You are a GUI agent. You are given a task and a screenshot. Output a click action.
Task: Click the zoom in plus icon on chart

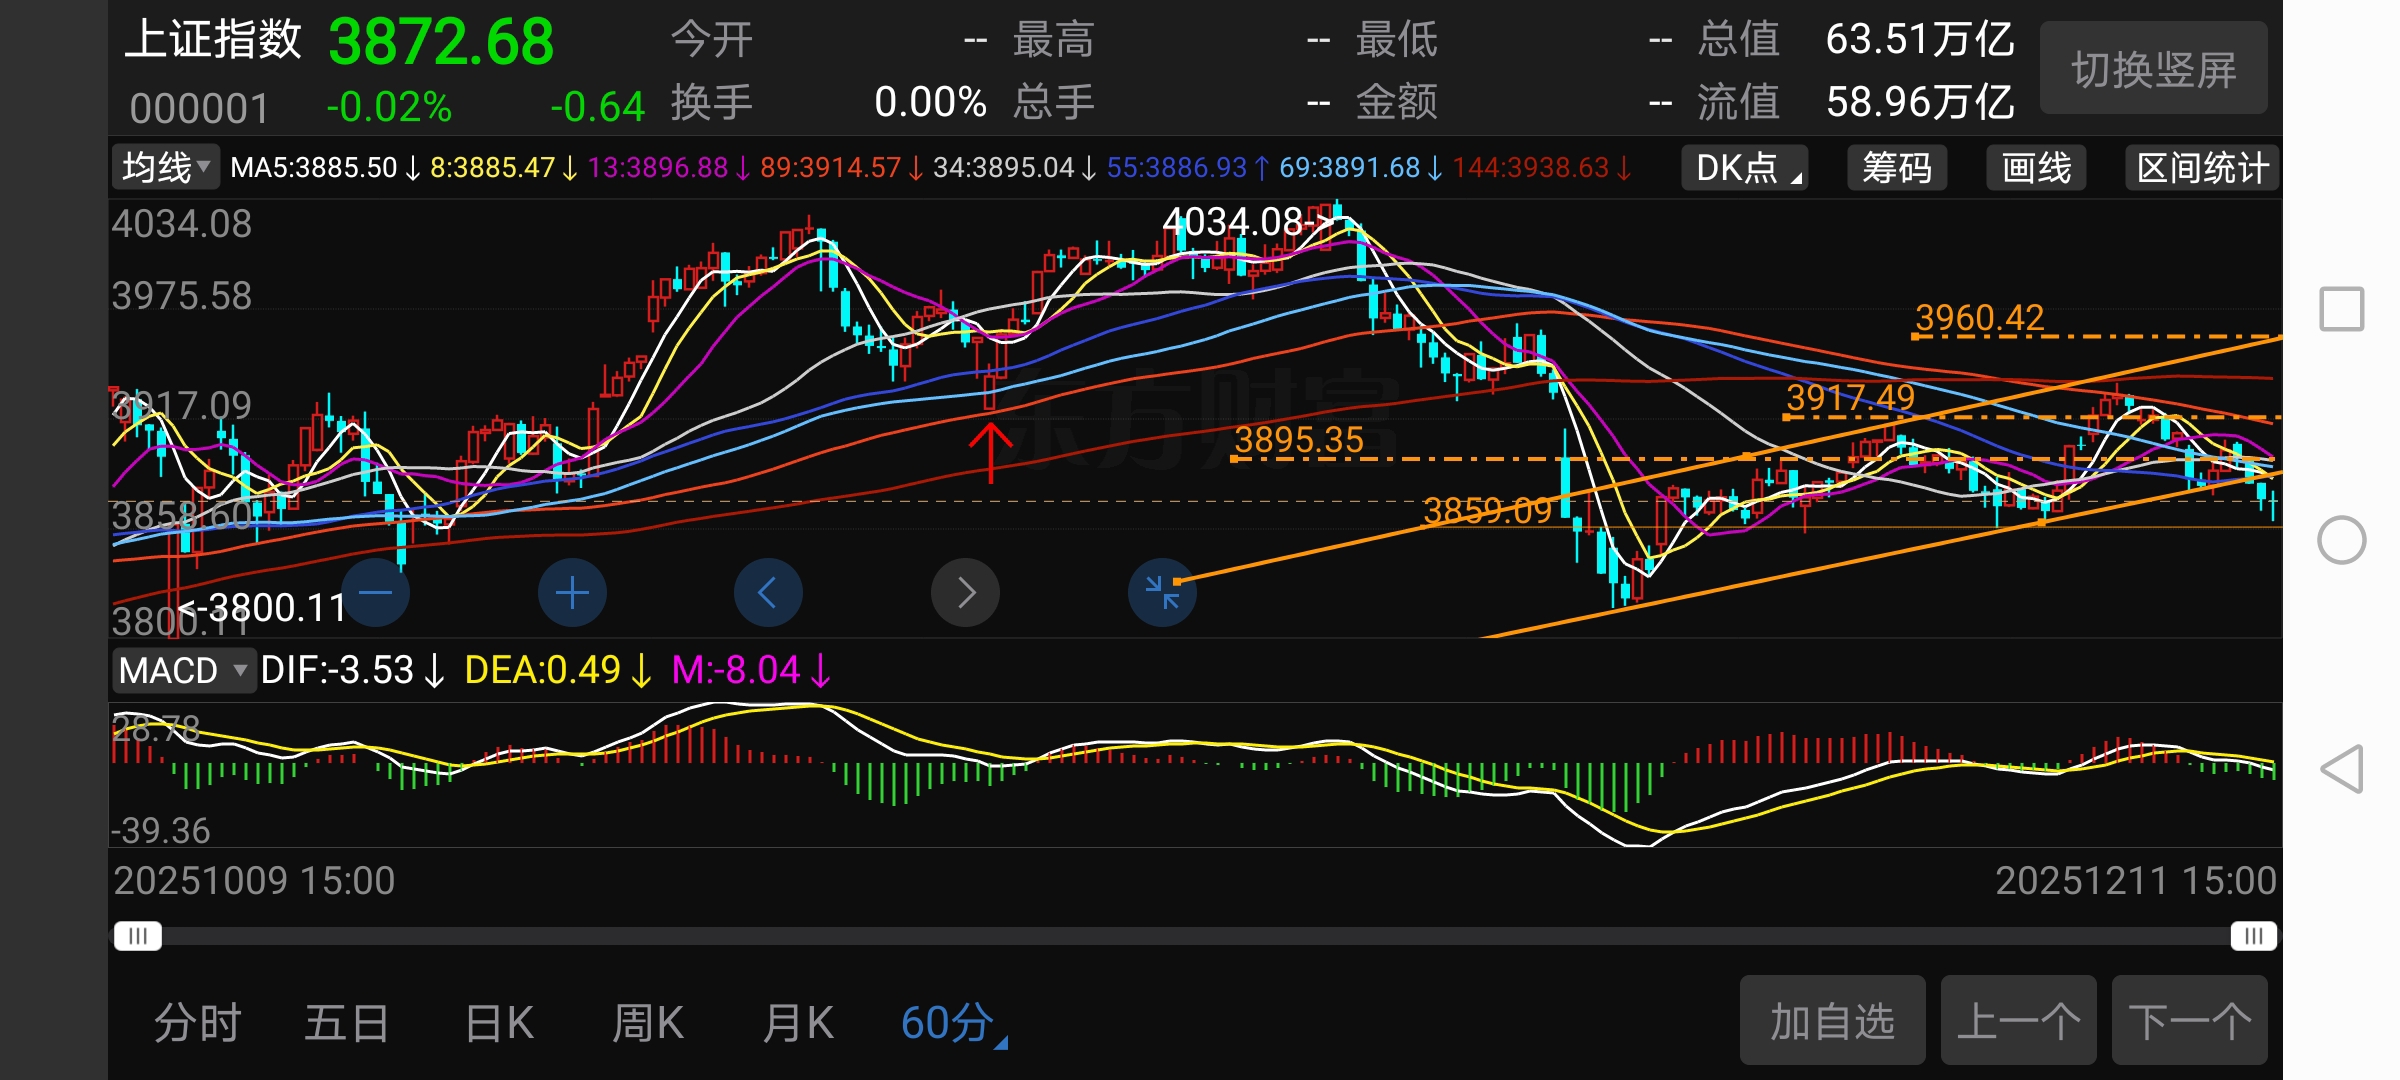(572, 593)
